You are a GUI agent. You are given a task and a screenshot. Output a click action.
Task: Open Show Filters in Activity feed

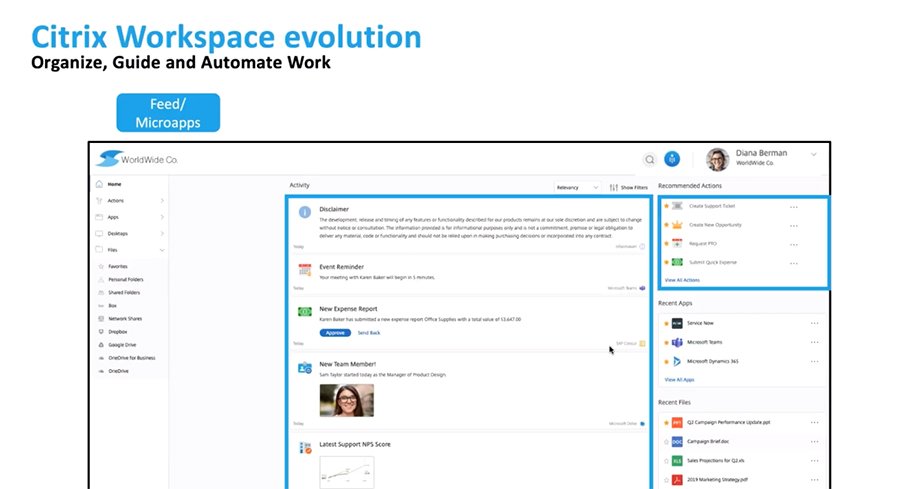coord(628,187)
